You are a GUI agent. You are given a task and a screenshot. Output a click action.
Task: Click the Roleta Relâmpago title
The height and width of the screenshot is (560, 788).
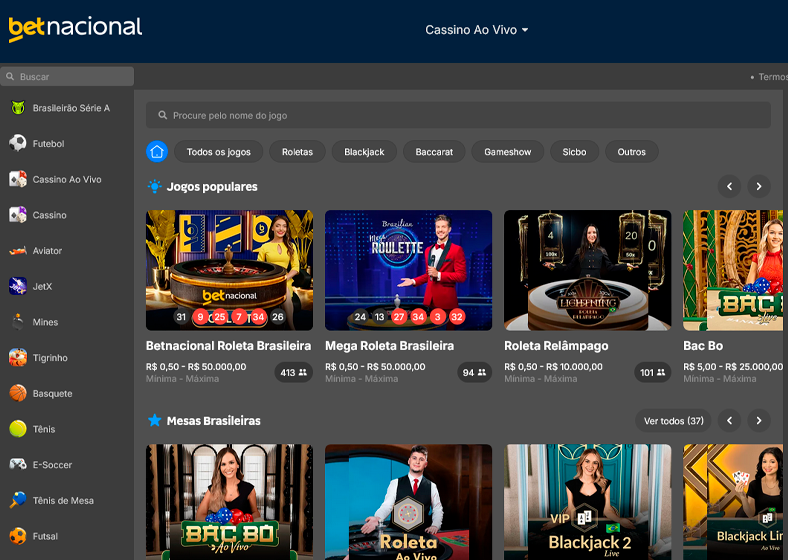(x=556, y=346)
